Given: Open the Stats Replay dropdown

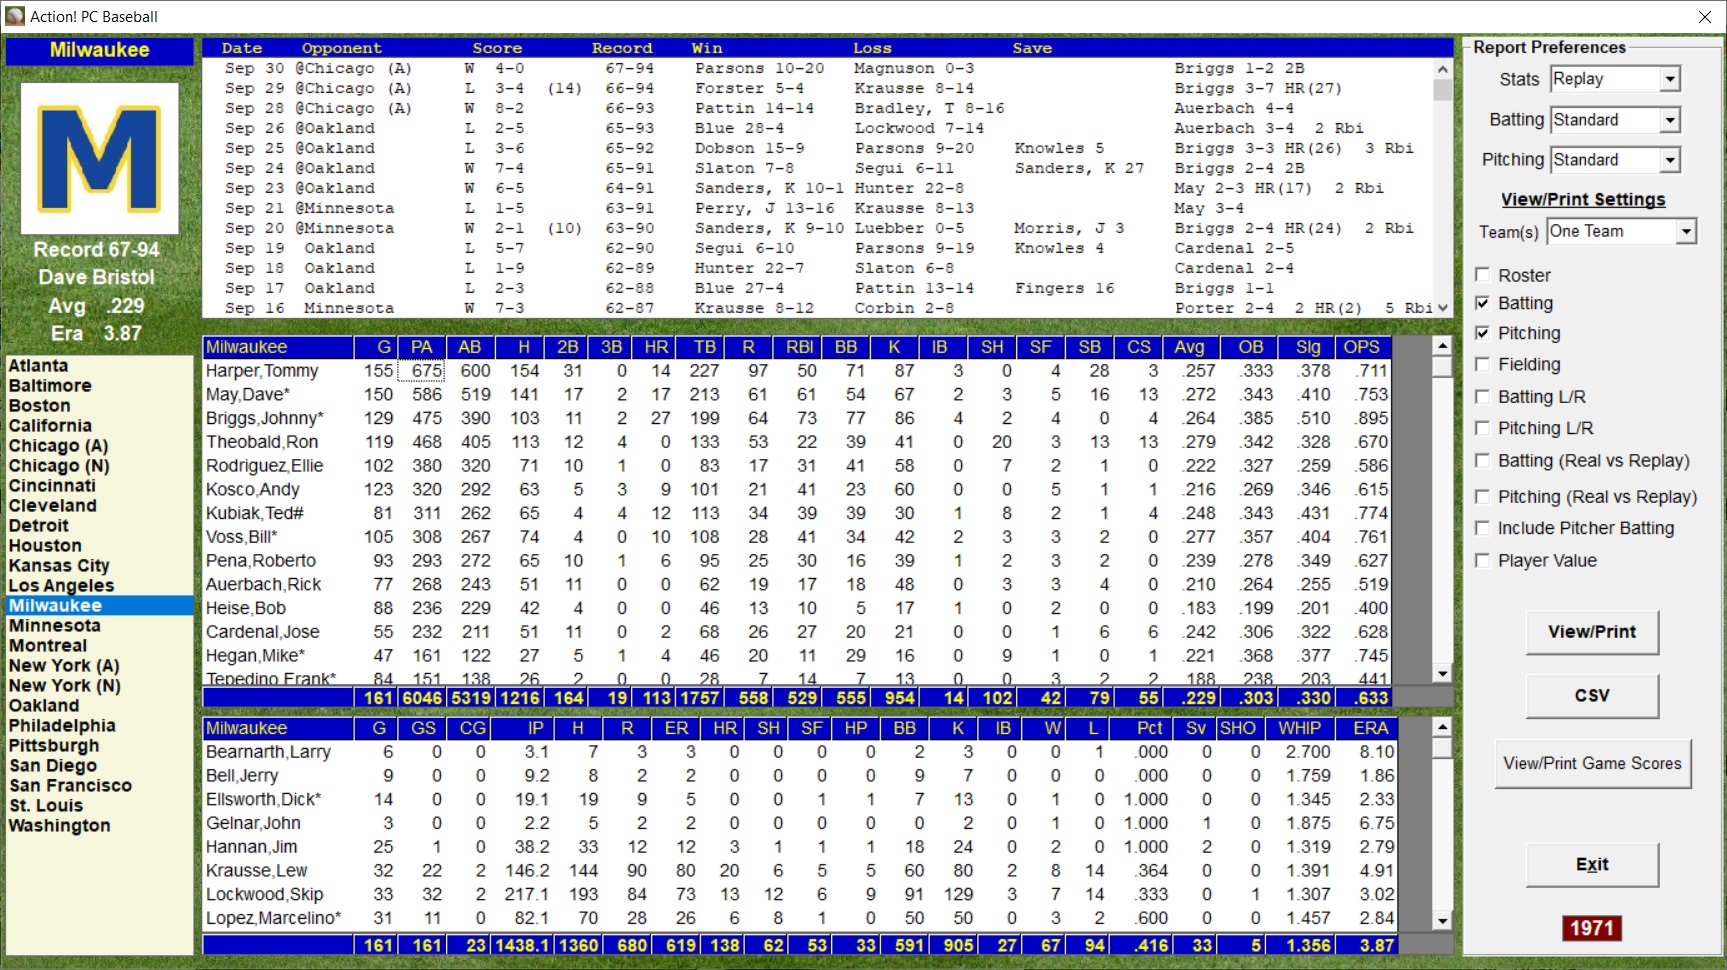Looking at the screenshot, I should pos(1669,79).
